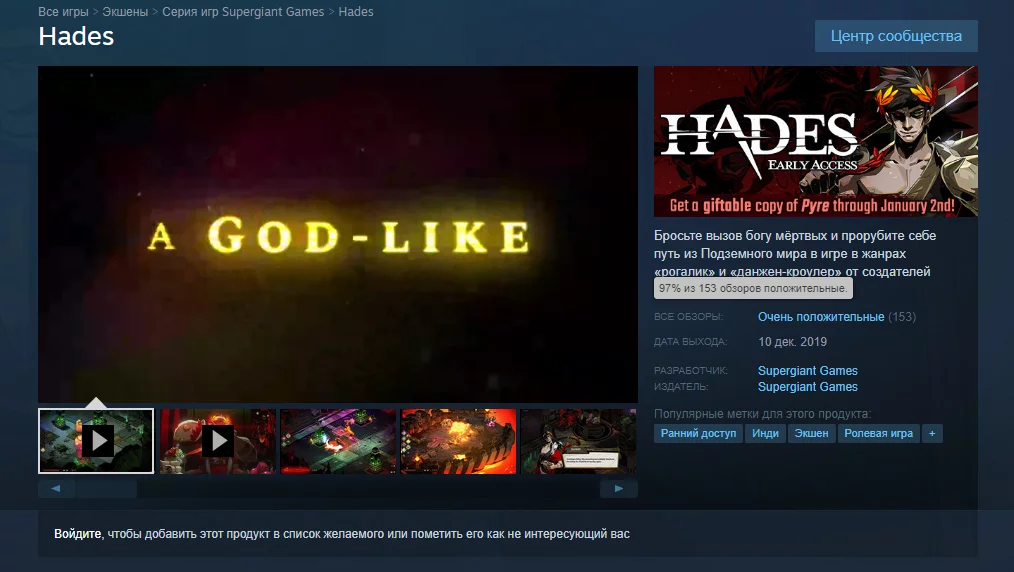Select the 'Экшен' tag
The height and width of the screenshot is (572, 1014).
(811, 433)
